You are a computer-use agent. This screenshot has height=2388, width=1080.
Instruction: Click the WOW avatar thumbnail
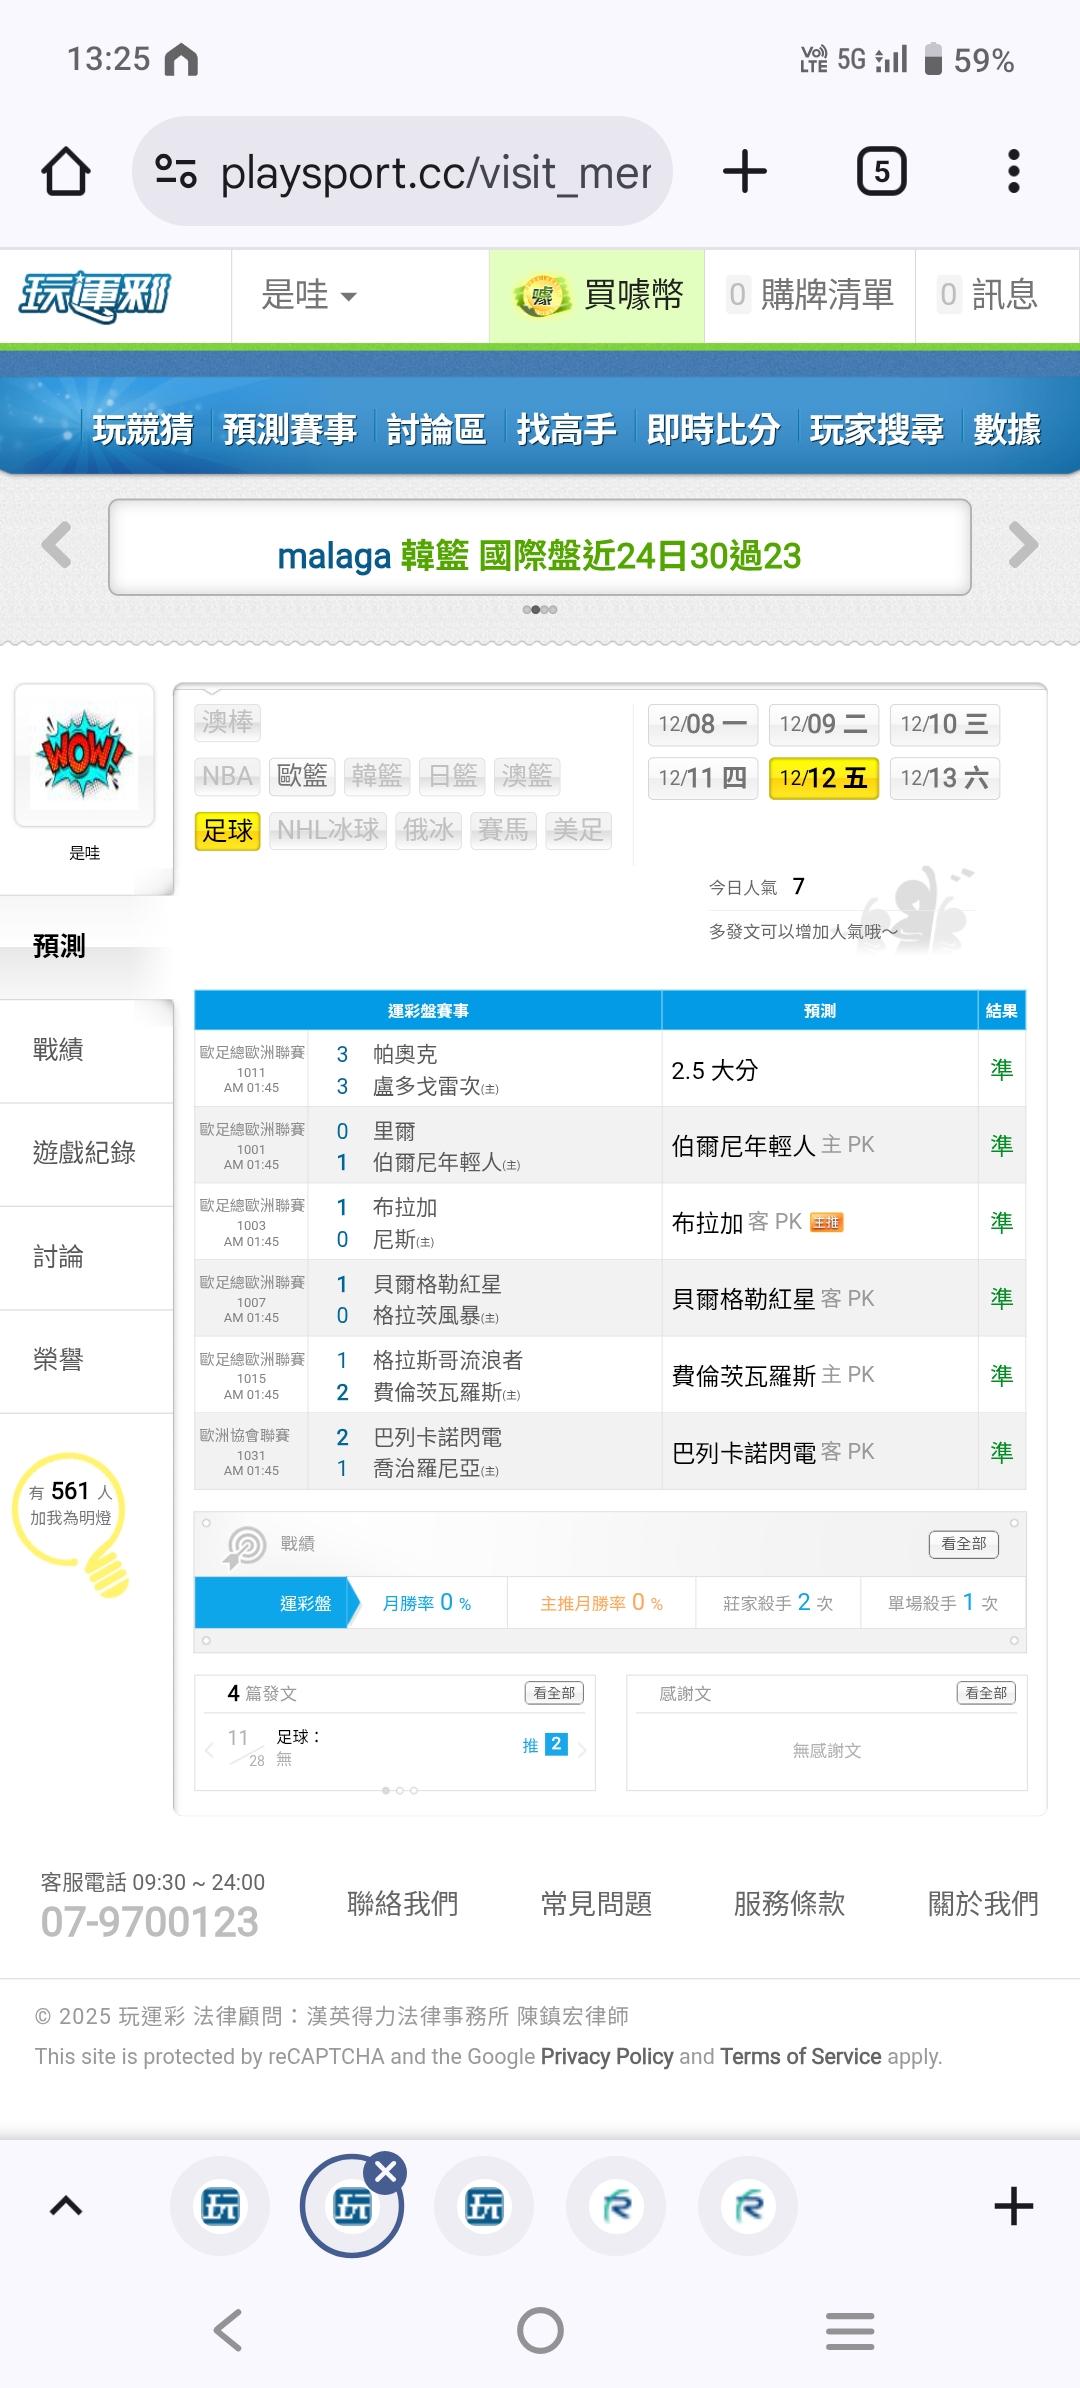coord(84,755)
